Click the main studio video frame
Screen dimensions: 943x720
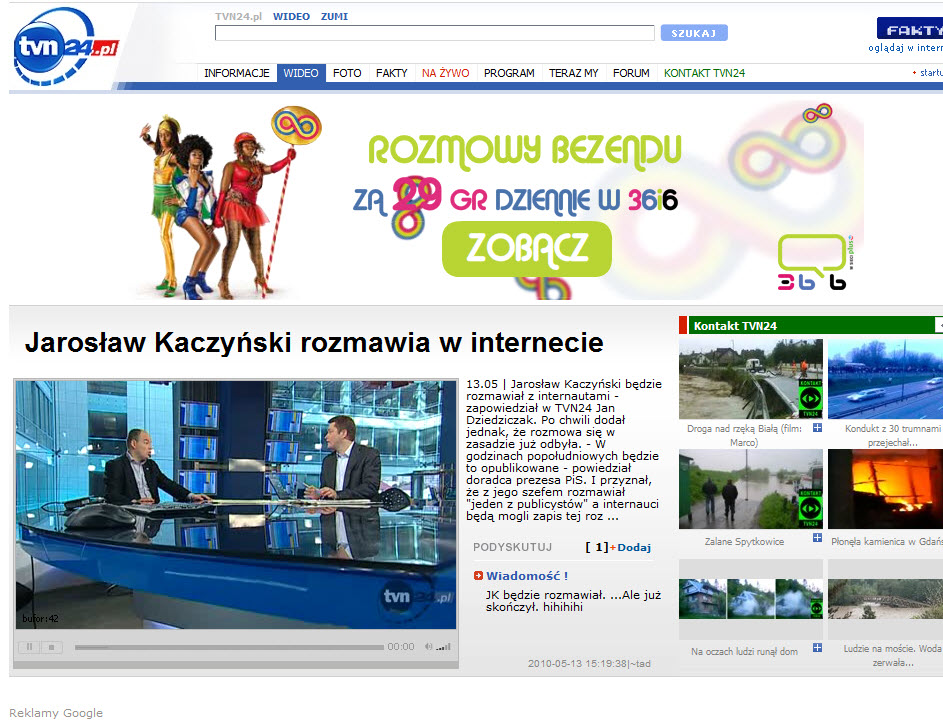(x=236, y=505)
